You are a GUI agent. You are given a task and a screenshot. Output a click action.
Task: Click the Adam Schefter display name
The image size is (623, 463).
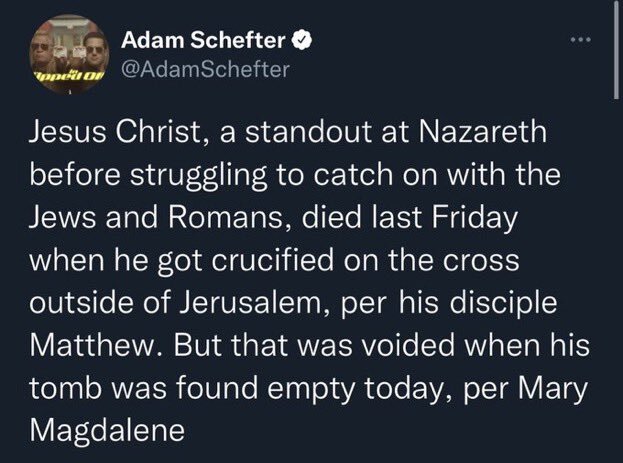tap(203, 42)
